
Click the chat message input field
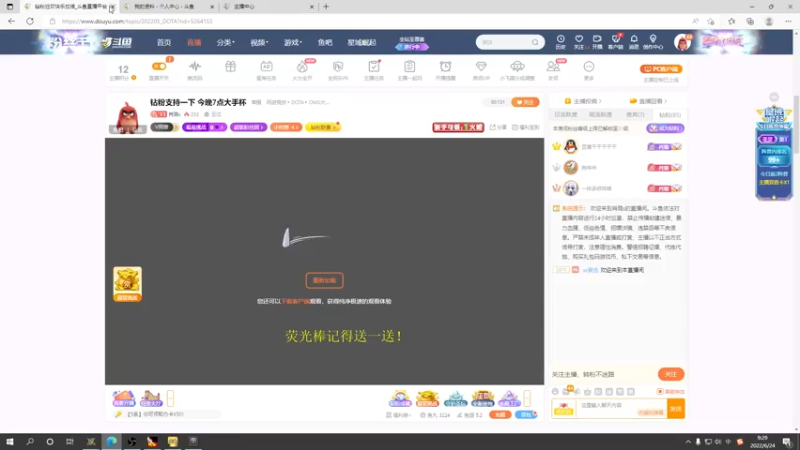point(621,408)
